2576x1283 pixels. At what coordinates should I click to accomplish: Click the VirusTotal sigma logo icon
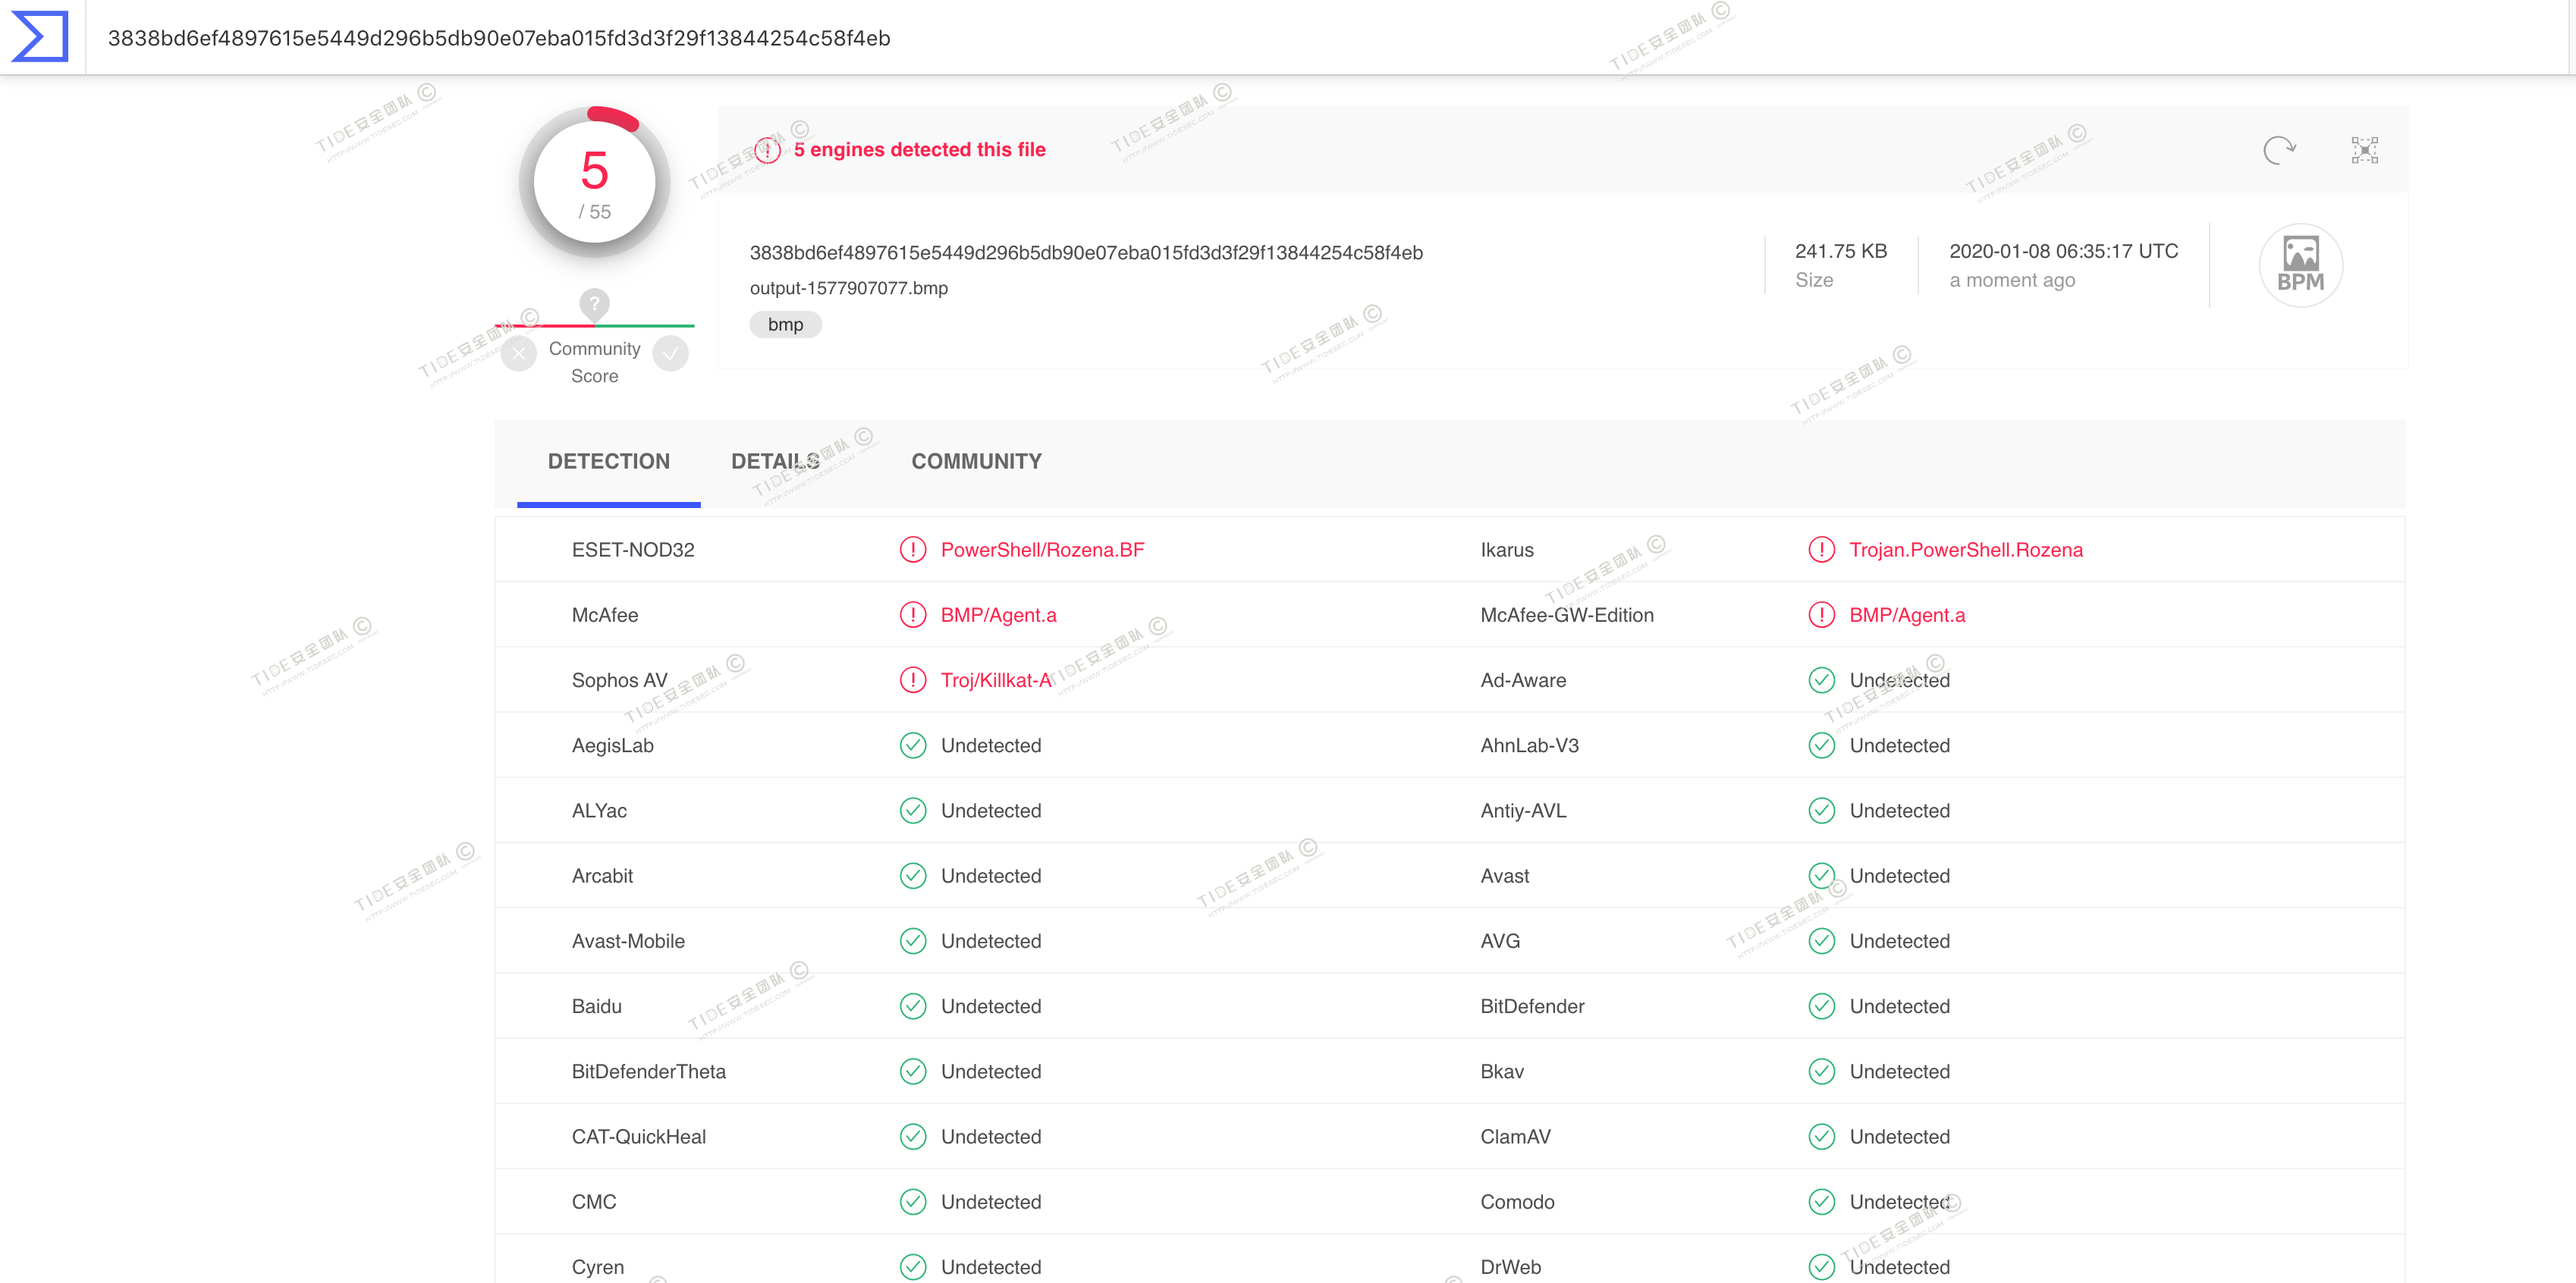tap(40, 37)
